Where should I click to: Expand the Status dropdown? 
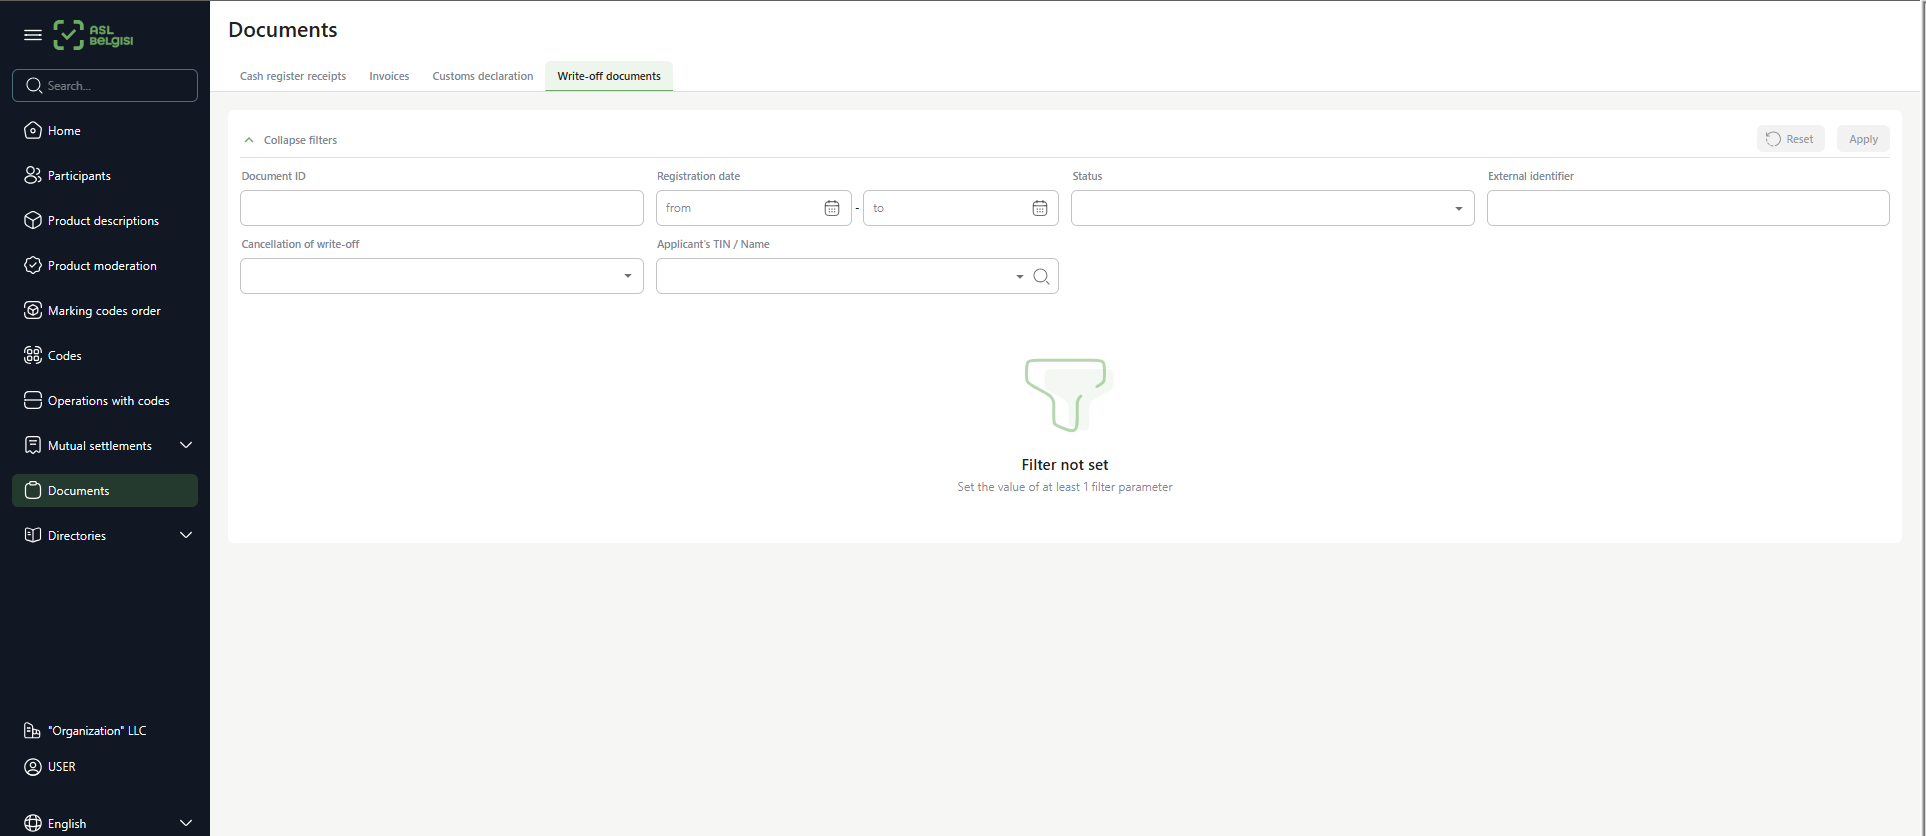pos(1458,209)
